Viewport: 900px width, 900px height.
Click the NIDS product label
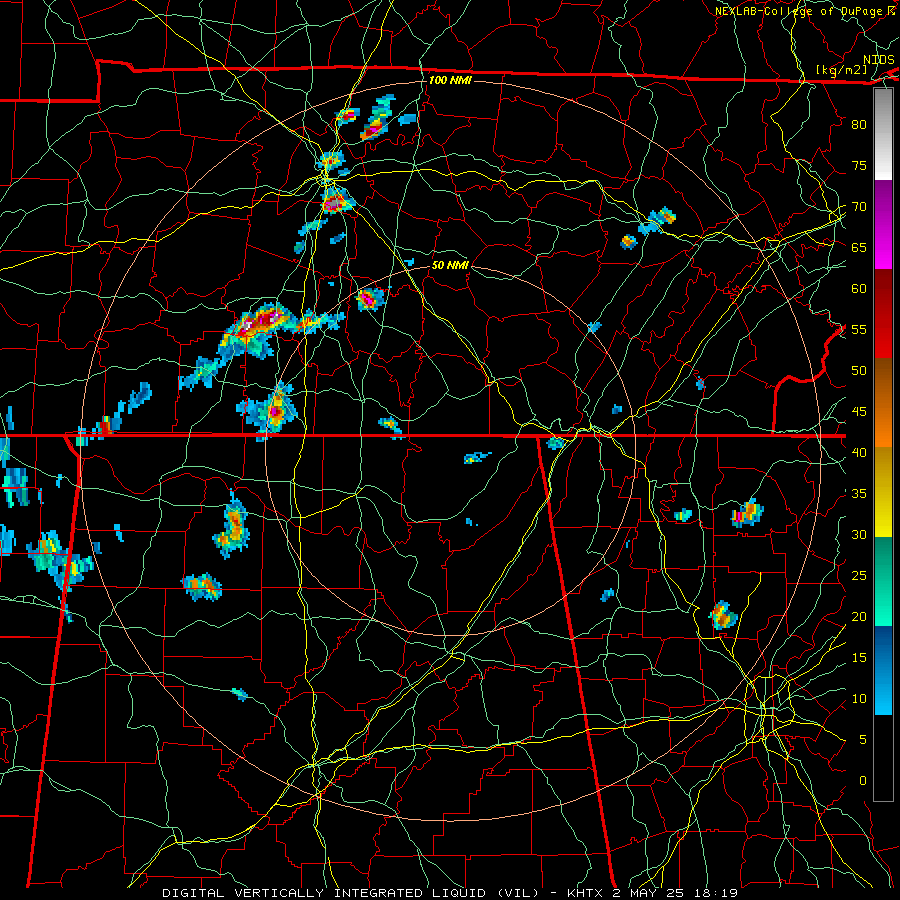click(879, 59)
